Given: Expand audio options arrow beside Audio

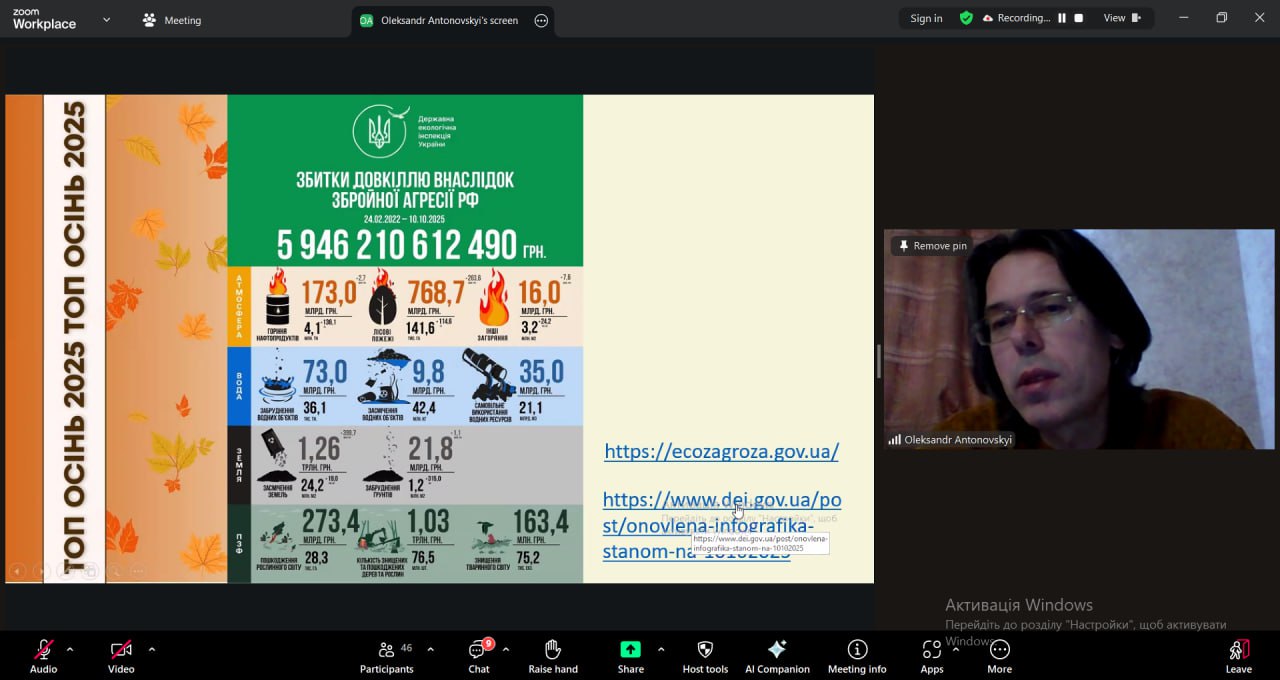Looking at the screenshot, I should point(70,649).
